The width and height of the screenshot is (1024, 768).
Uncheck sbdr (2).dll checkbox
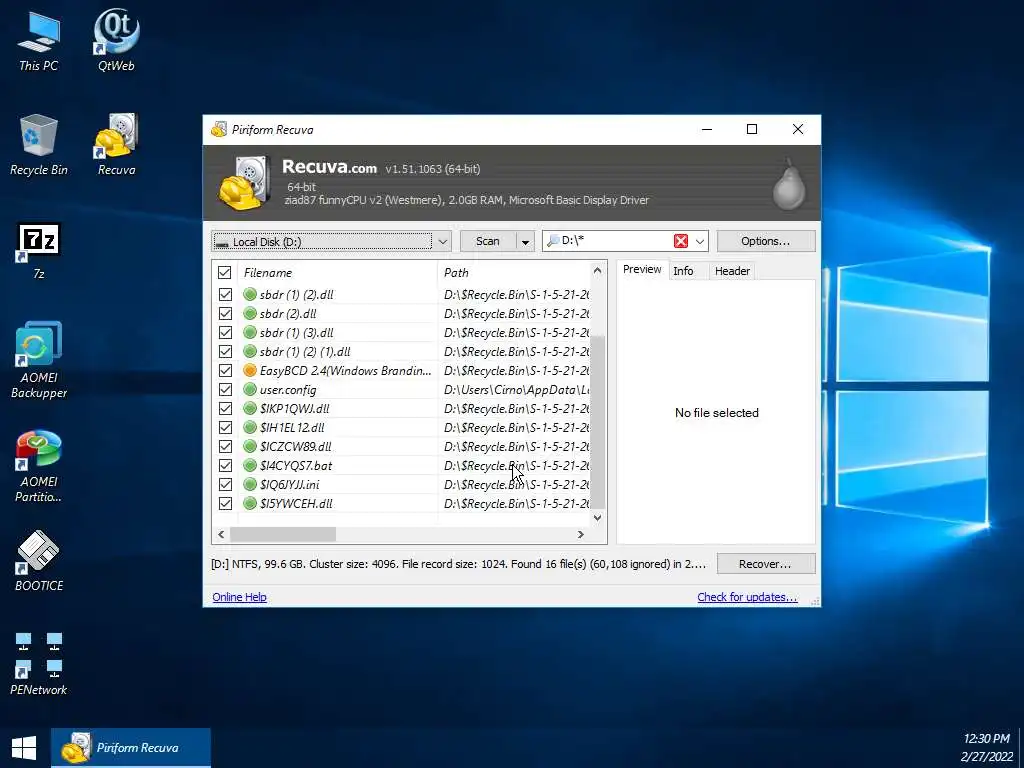[225, 313]
